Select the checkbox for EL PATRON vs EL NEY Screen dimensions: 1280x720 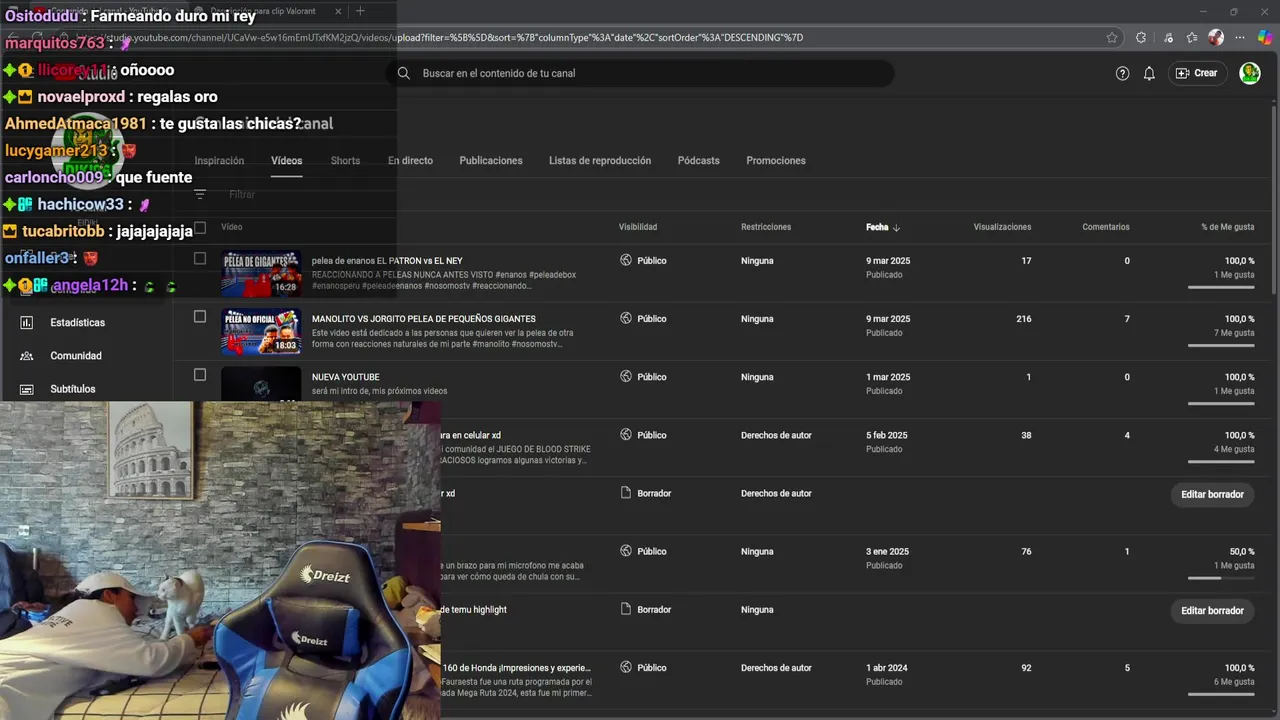point(200,258)
